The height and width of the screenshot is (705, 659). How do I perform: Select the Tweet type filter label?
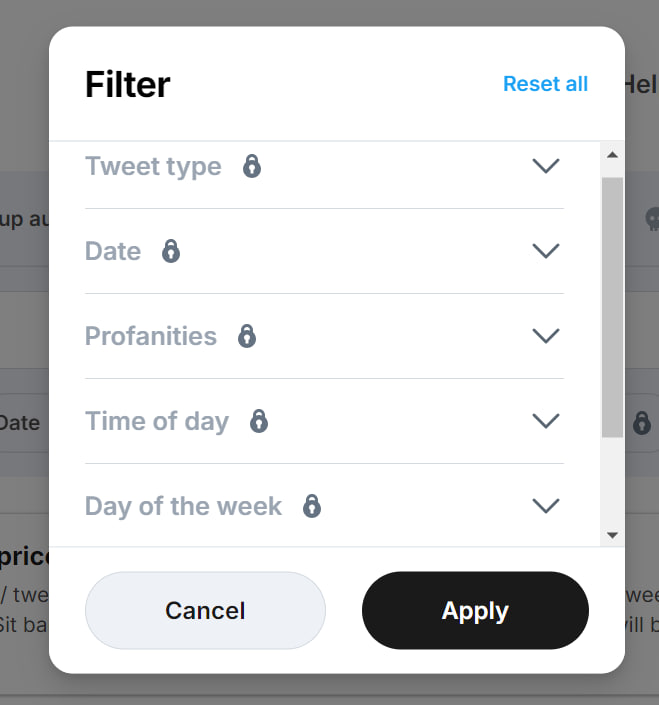[153, 166]
